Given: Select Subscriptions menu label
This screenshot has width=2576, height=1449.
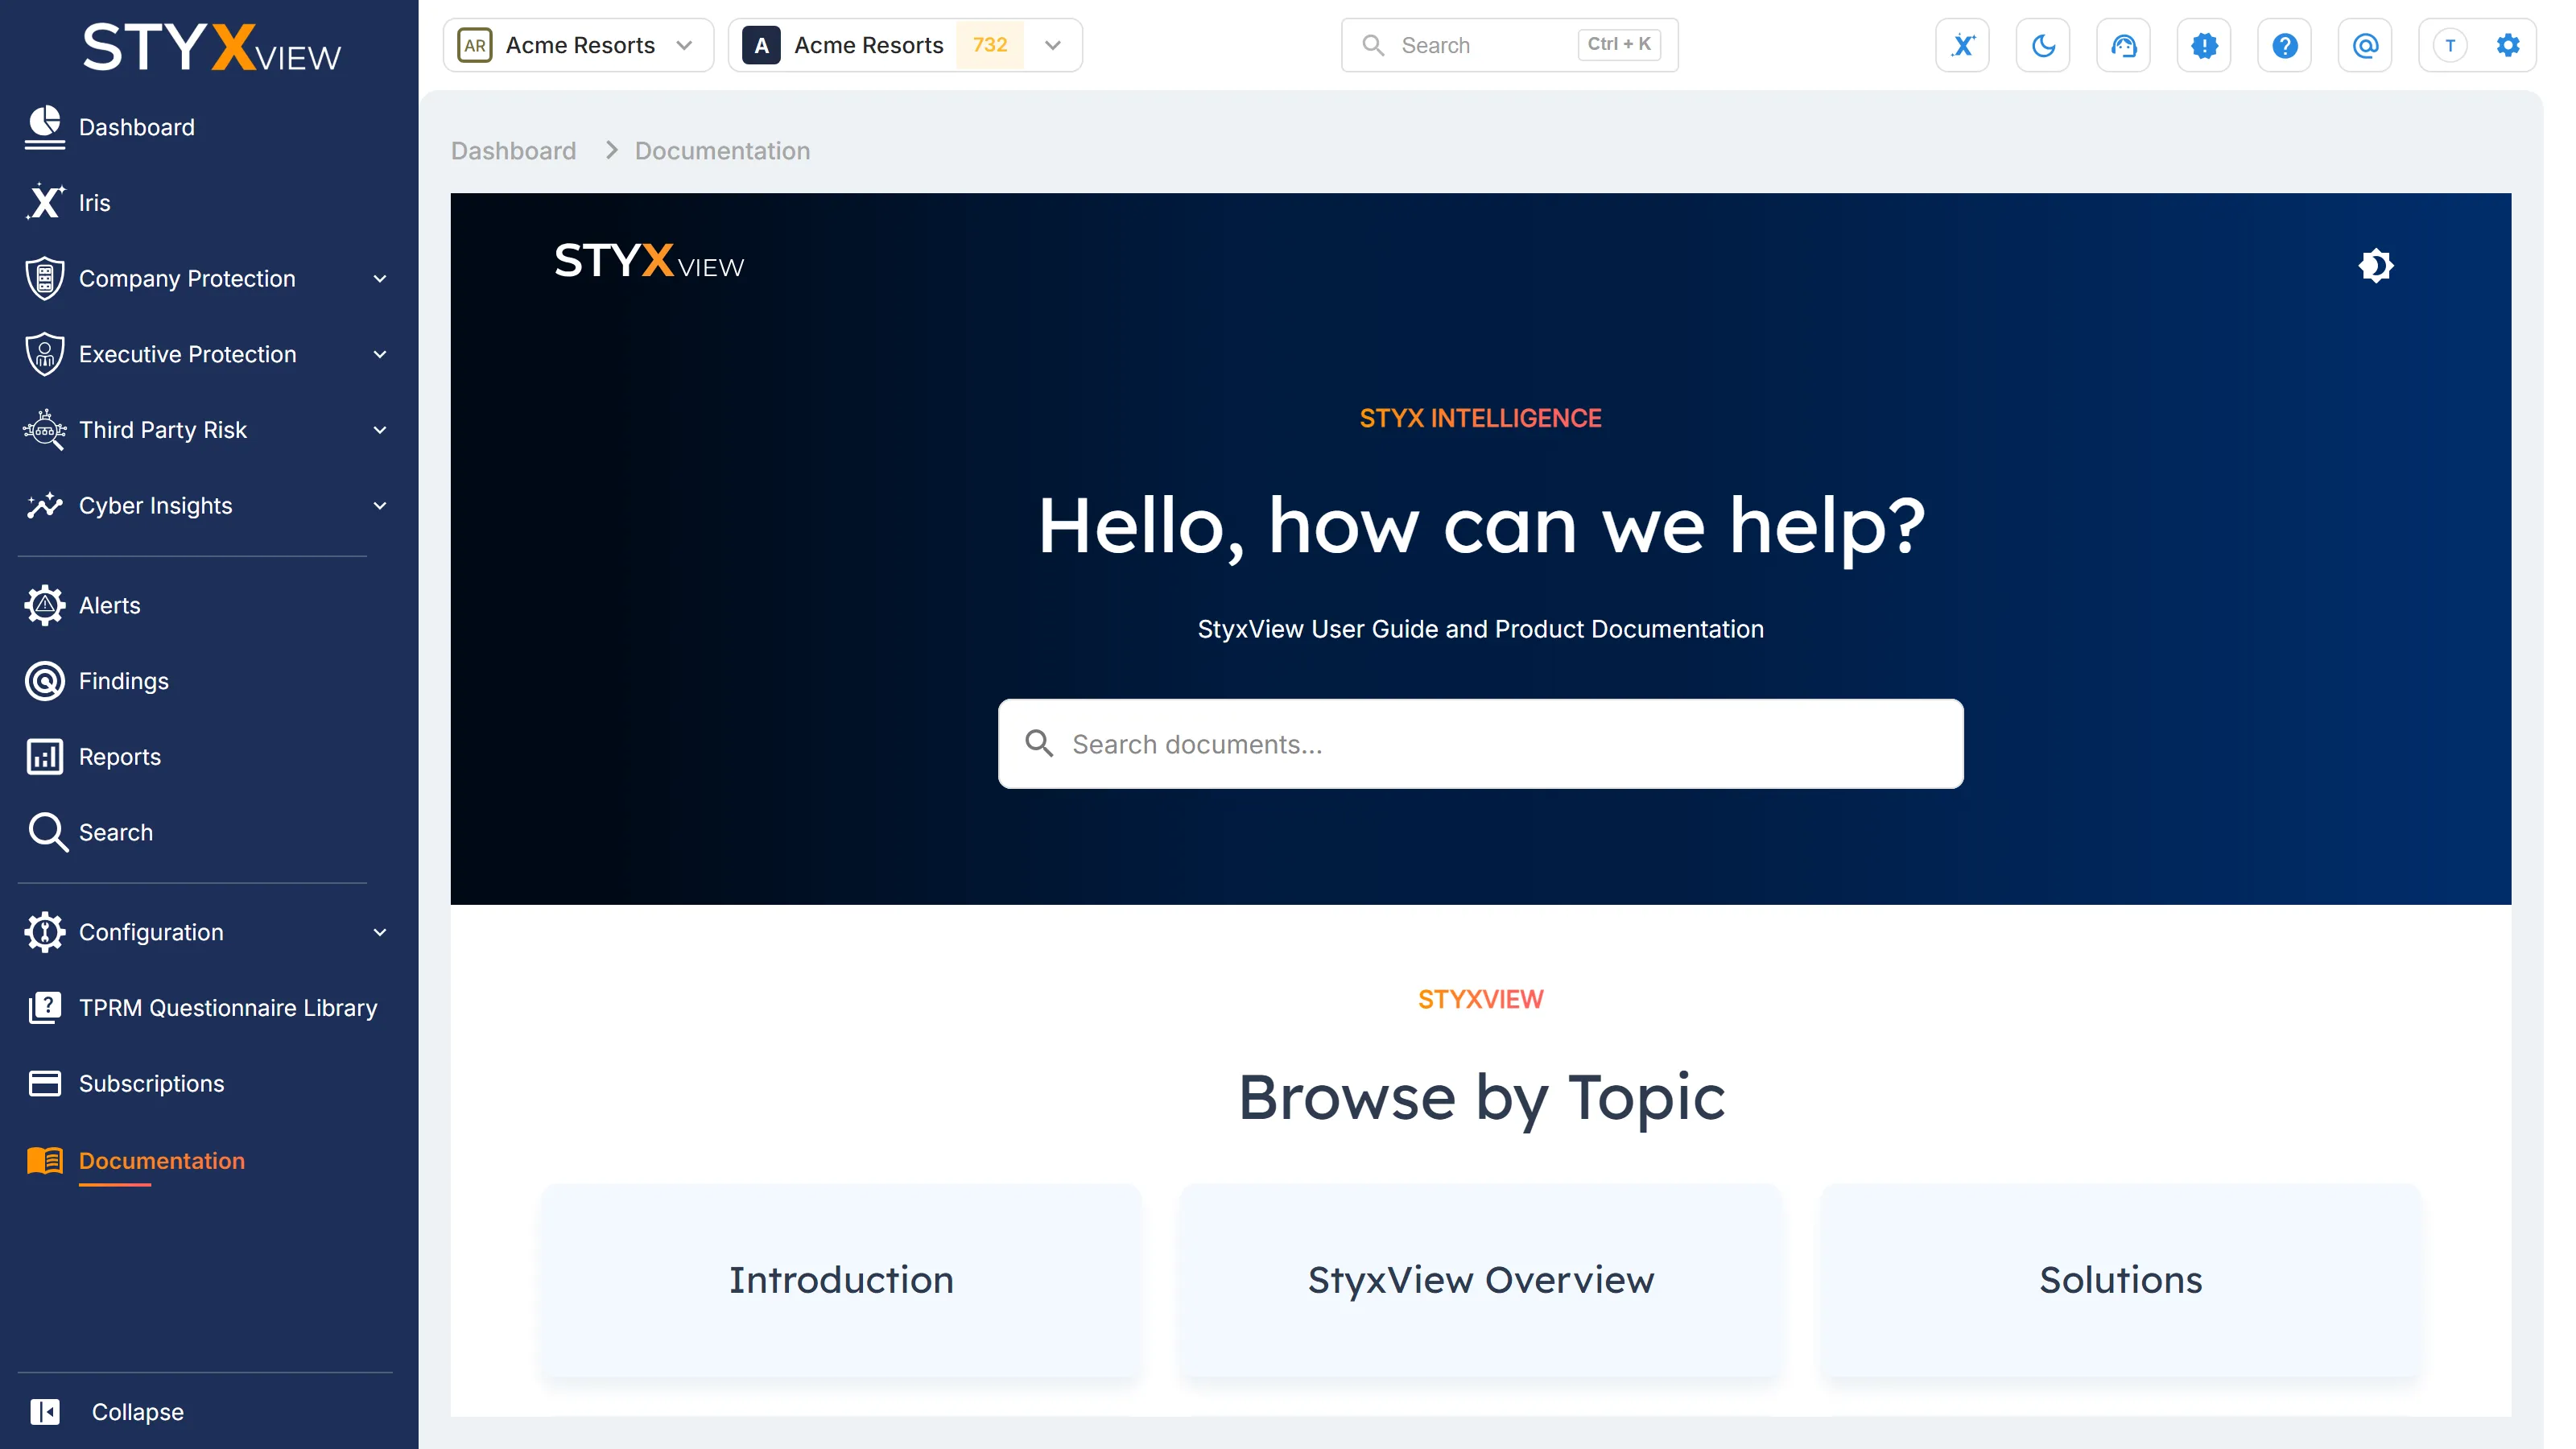Looking at the screenshot, I should tap(152, 1083).
